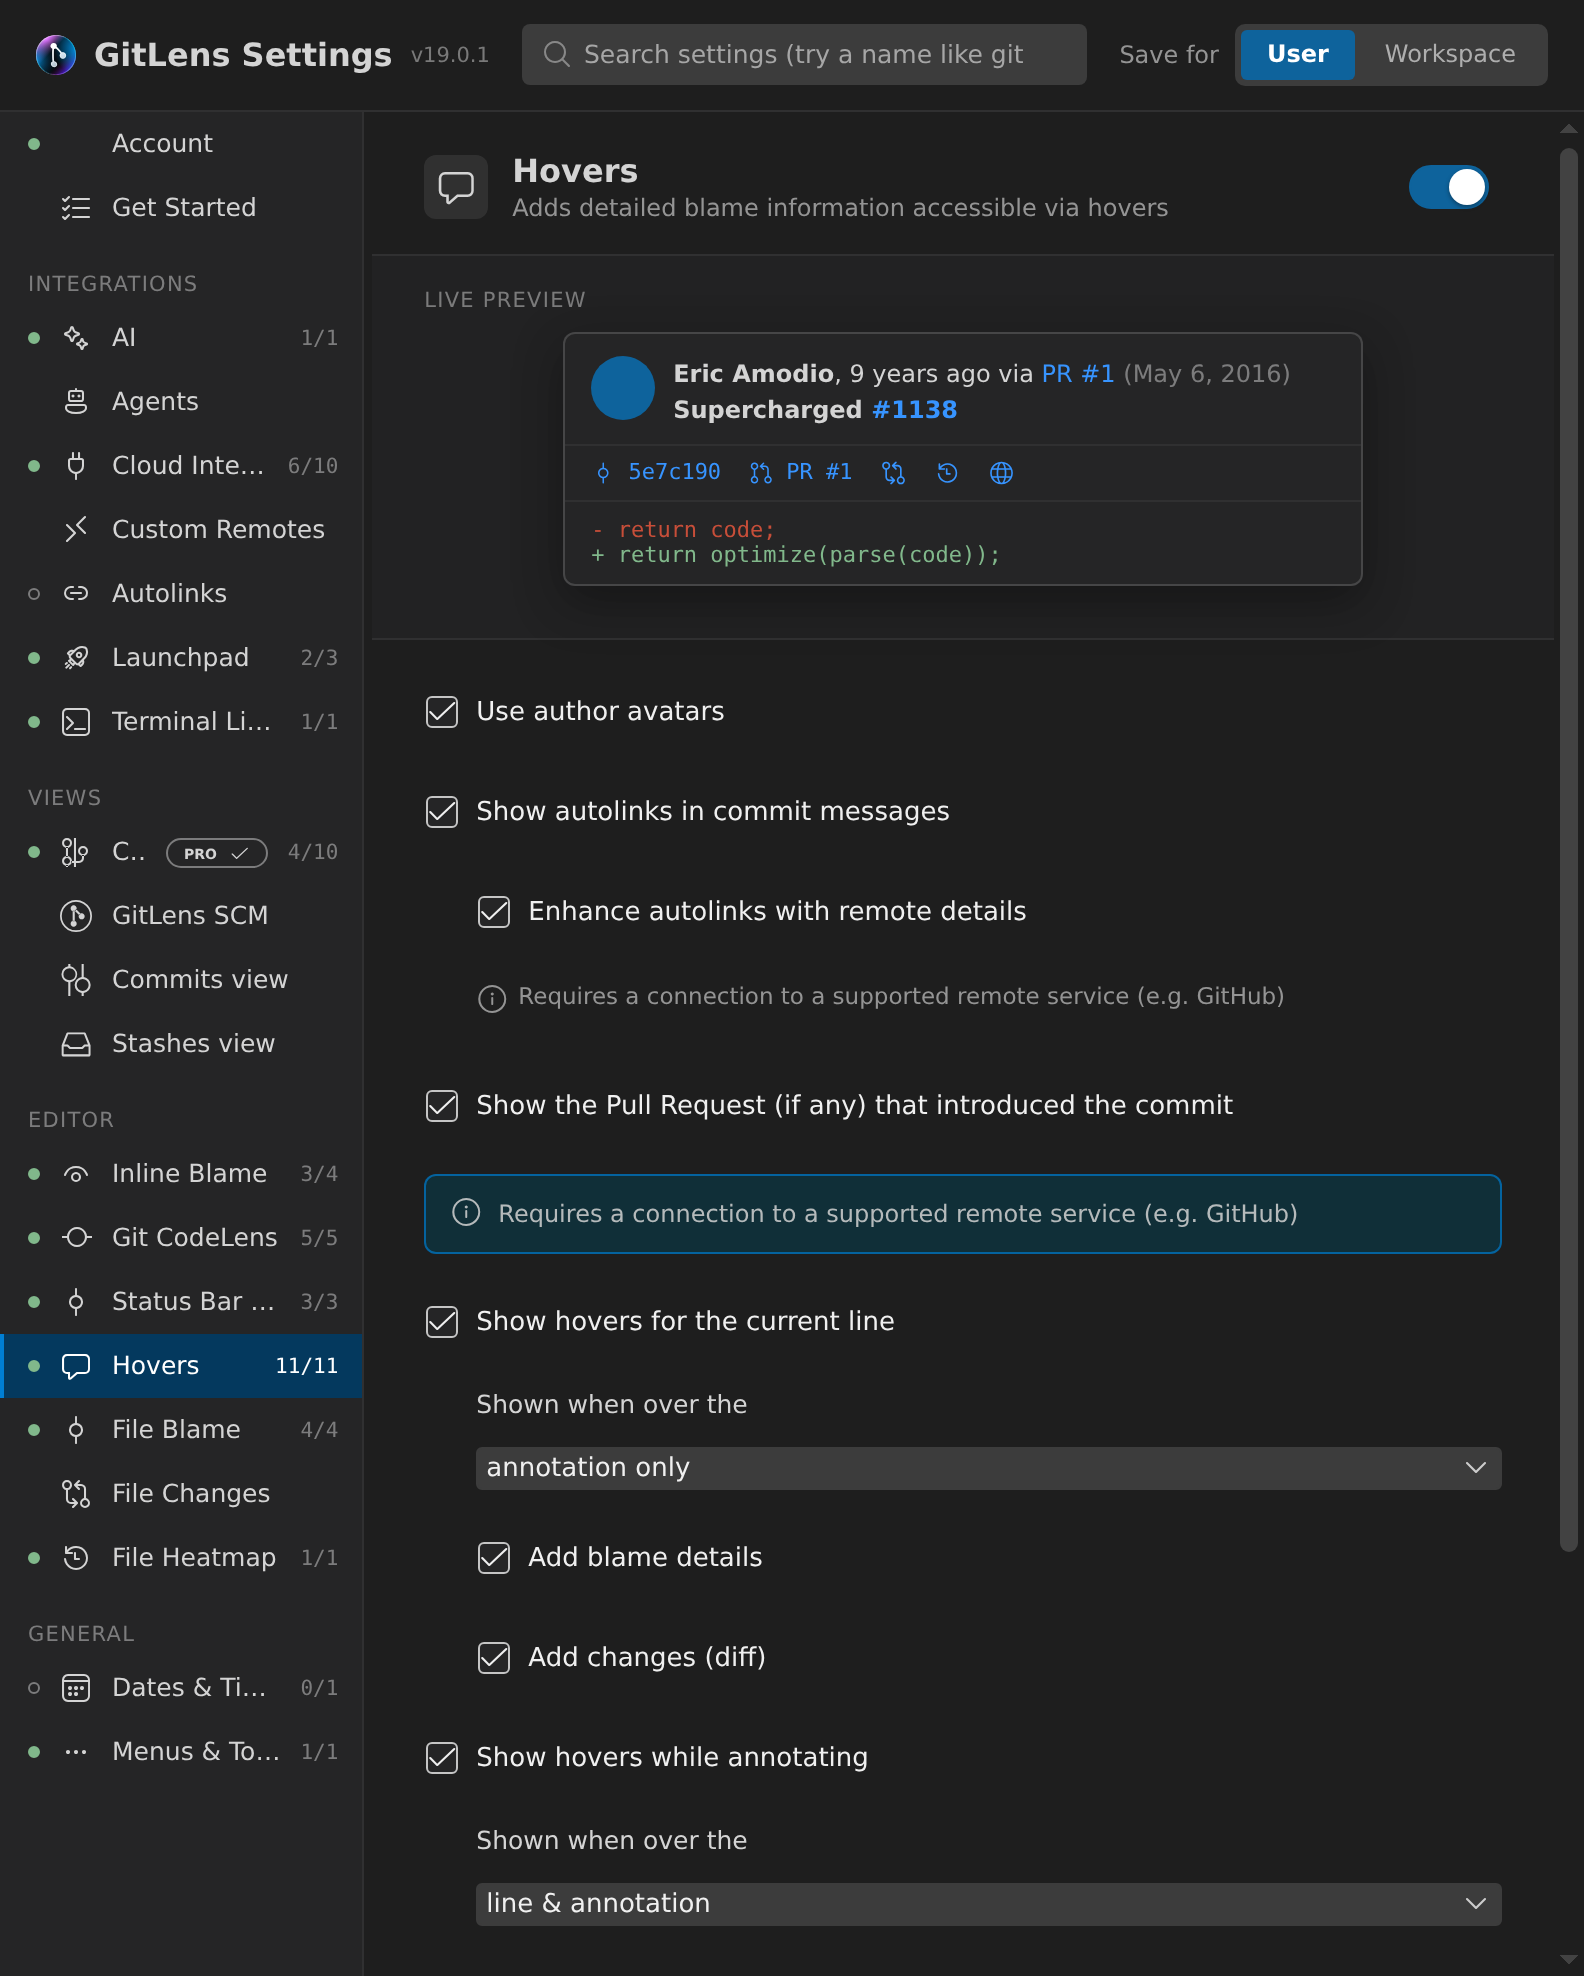Viewport: 1584px width, 1976px height.
Task: Toggle the Hovers feature switch off
Action: point(1448,187)
